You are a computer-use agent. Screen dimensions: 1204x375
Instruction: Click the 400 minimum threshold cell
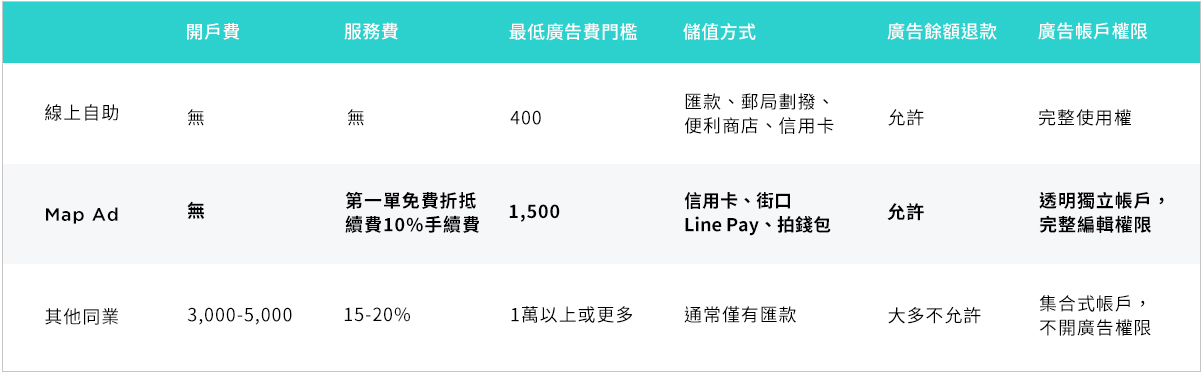point(526,118)
